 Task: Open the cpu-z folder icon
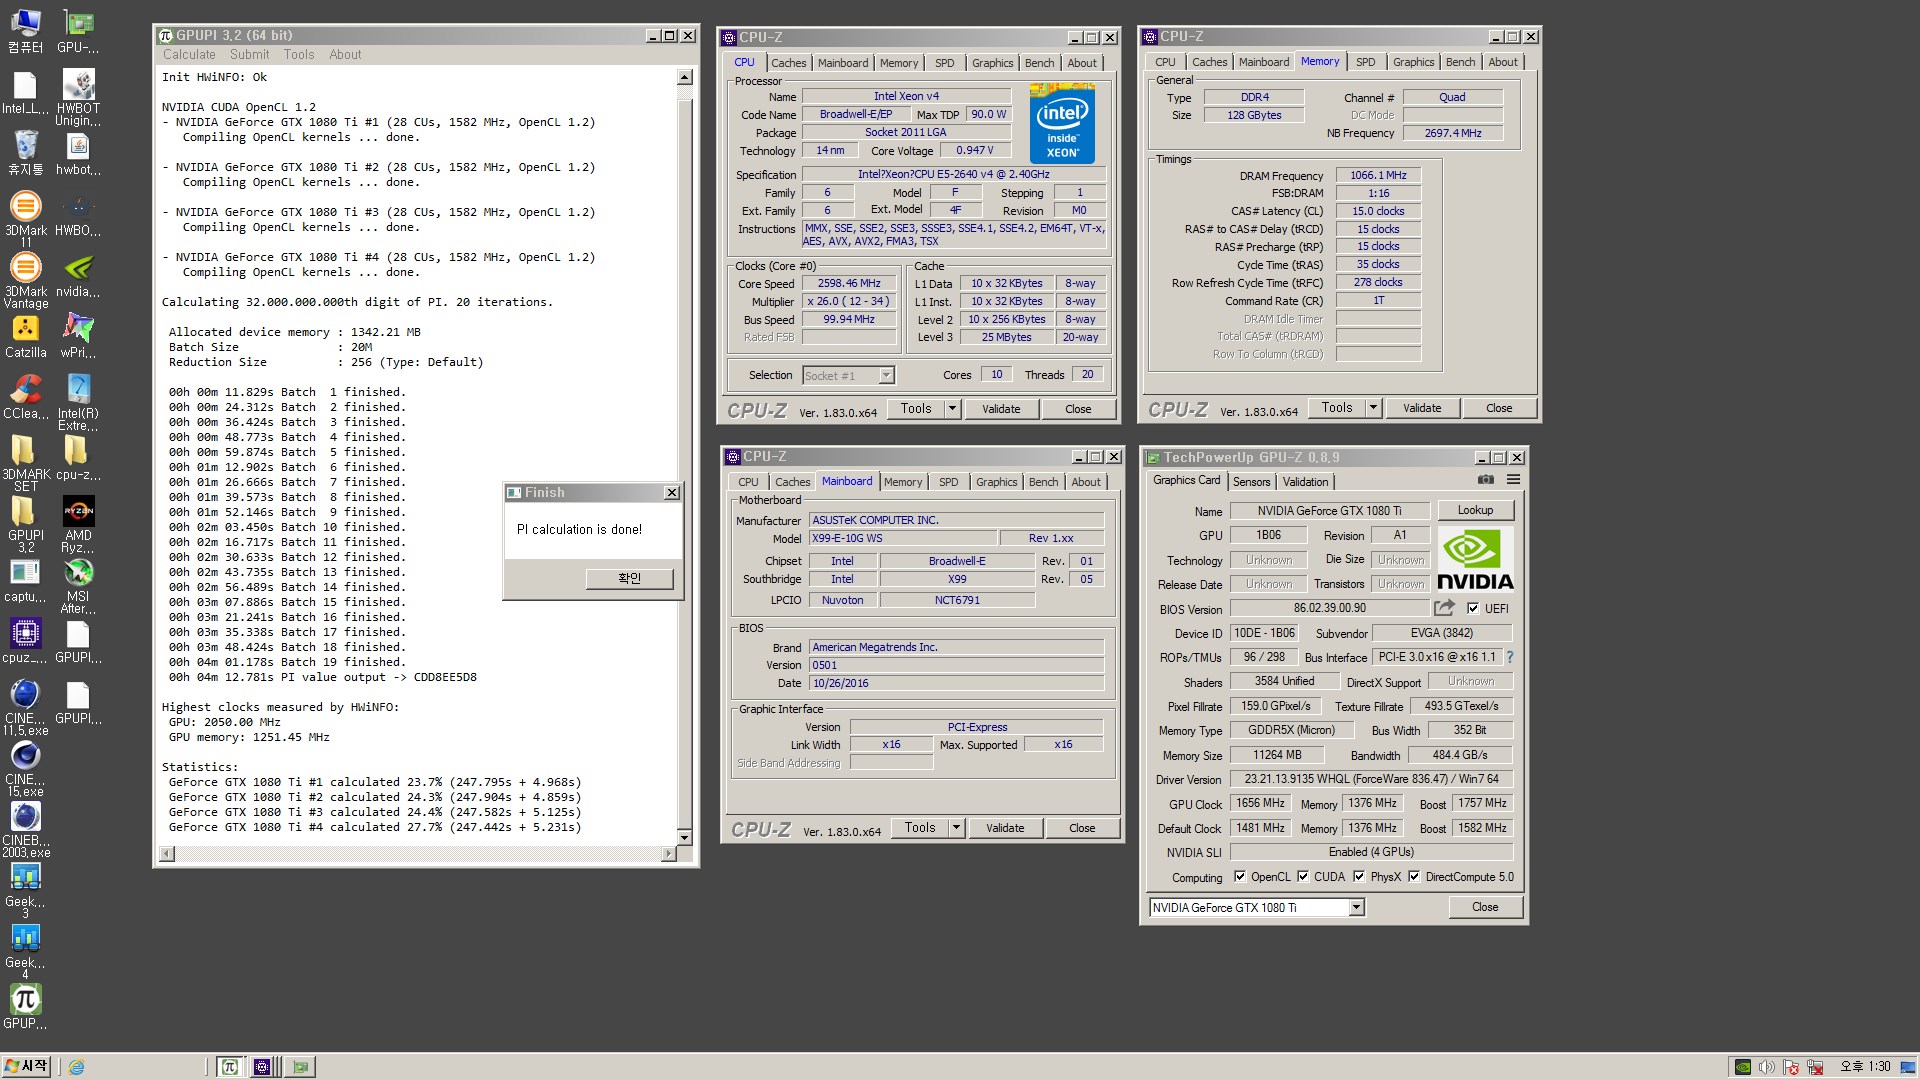pos(78,458)
